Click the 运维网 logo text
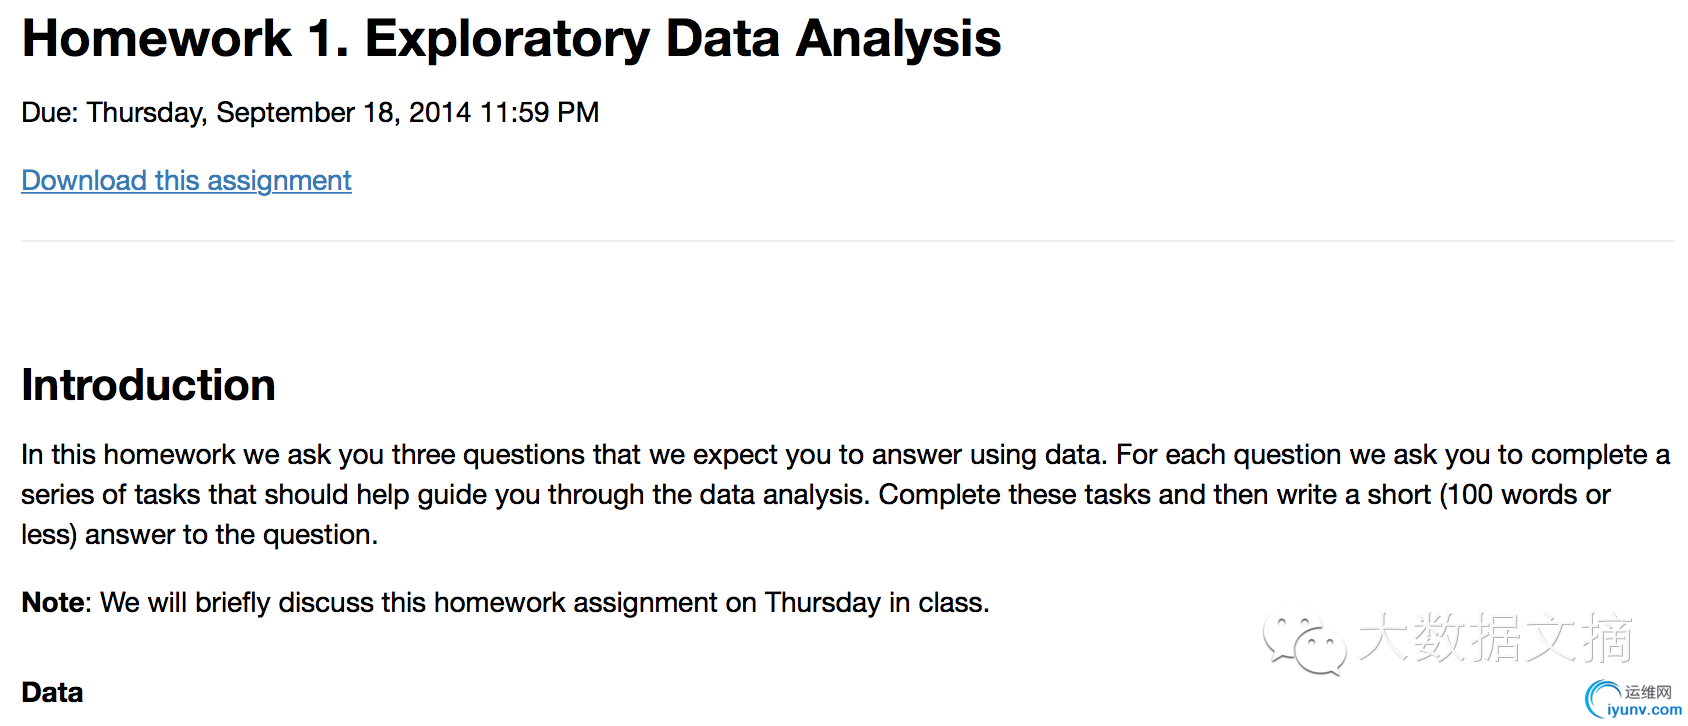1688x726 pixels. click(1648, 692)
